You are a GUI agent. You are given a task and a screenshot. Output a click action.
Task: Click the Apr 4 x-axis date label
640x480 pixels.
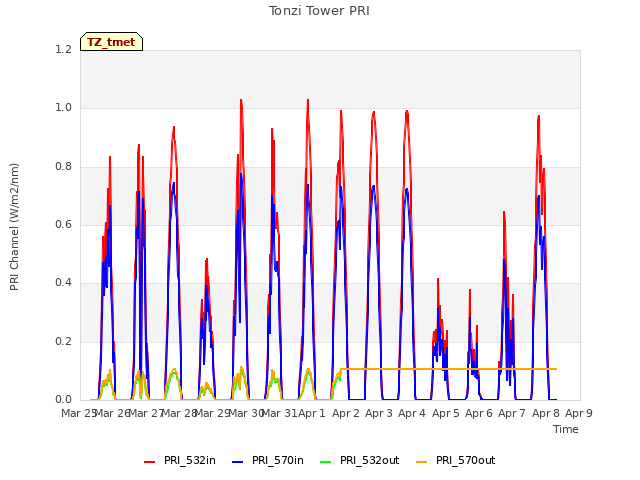412,413
